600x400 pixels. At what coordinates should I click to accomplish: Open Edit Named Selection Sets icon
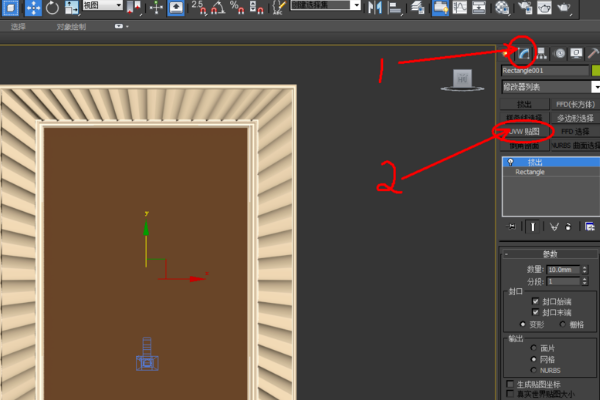279,7
